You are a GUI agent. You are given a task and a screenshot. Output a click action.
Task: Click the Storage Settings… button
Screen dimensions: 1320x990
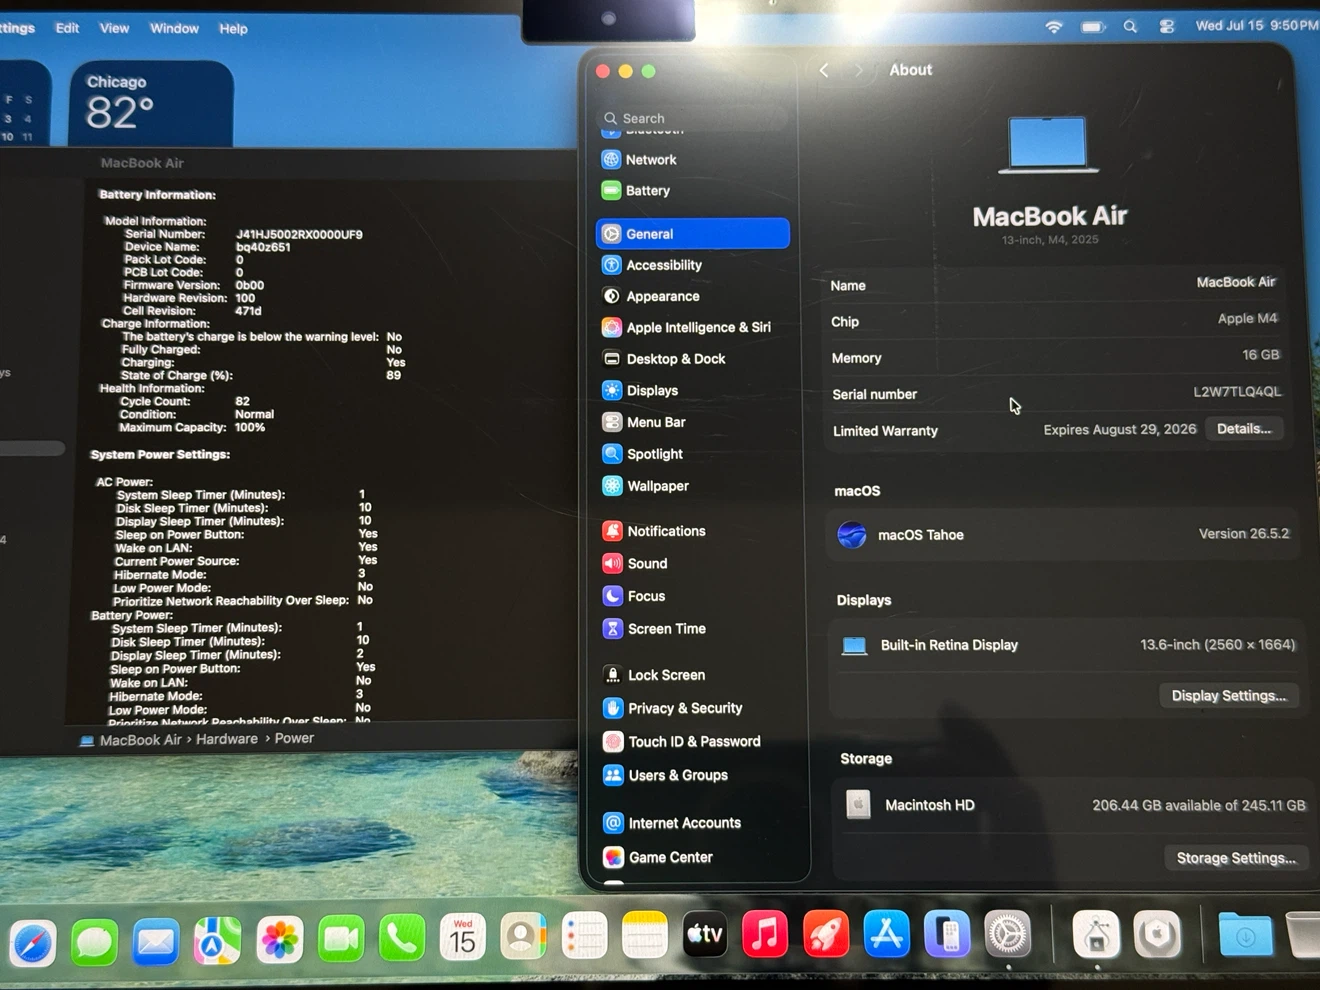click(1236, 858)
